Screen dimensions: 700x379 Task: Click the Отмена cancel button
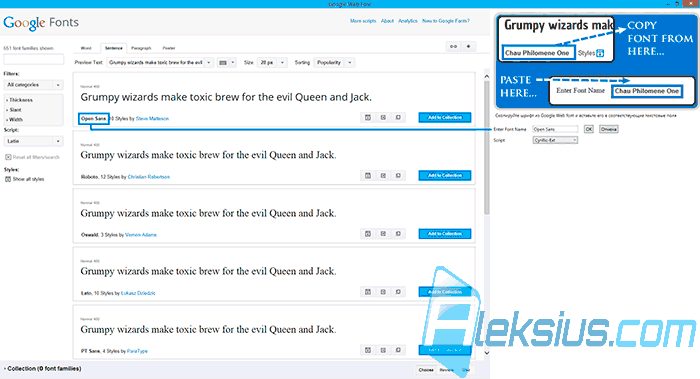[608, 129]
